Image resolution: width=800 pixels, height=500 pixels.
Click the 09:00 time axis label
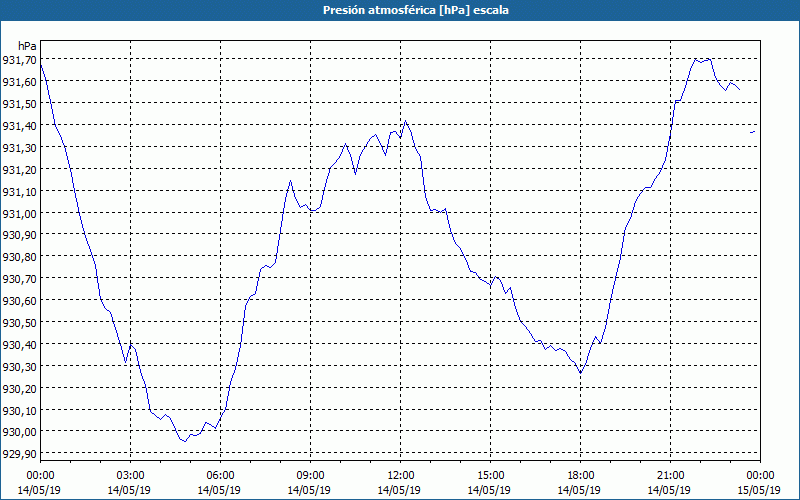(x=310, y=476)
